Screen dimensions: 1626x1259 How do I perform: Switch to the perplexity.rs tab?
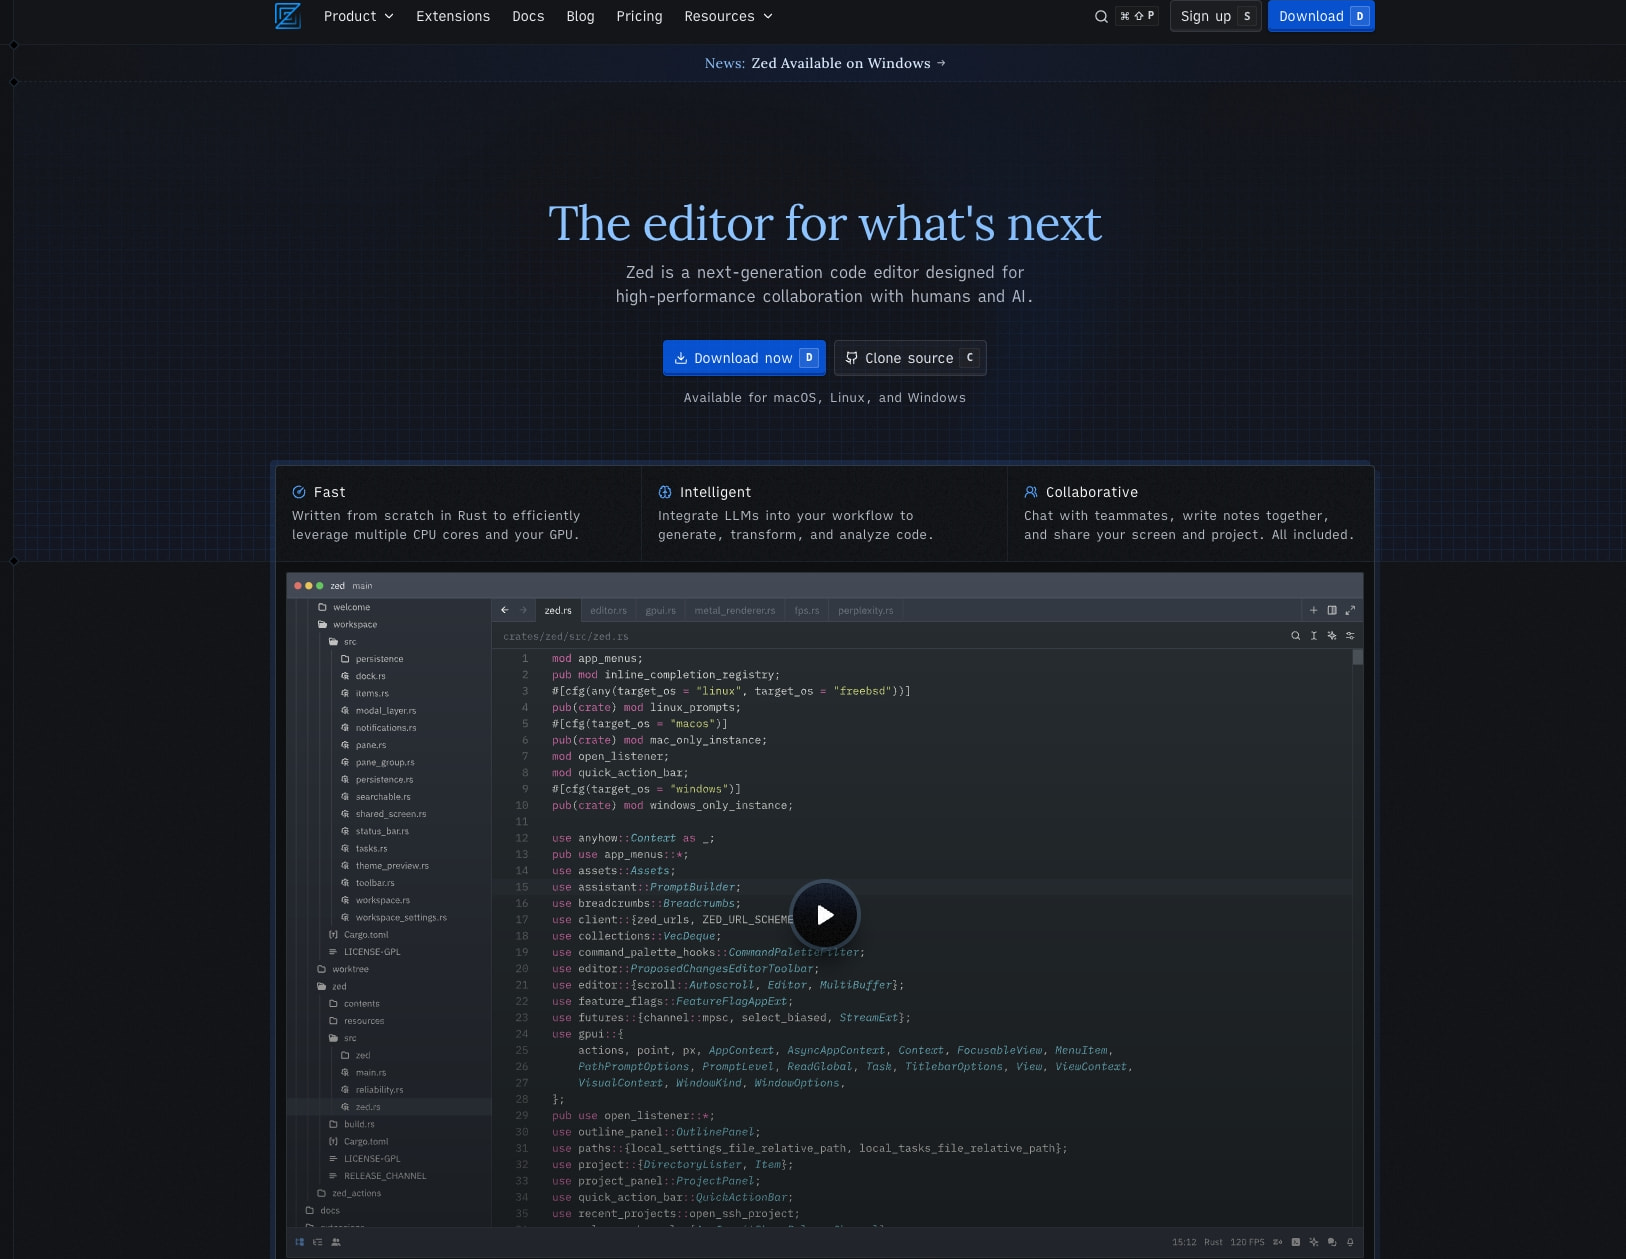(x=866, y=610)
